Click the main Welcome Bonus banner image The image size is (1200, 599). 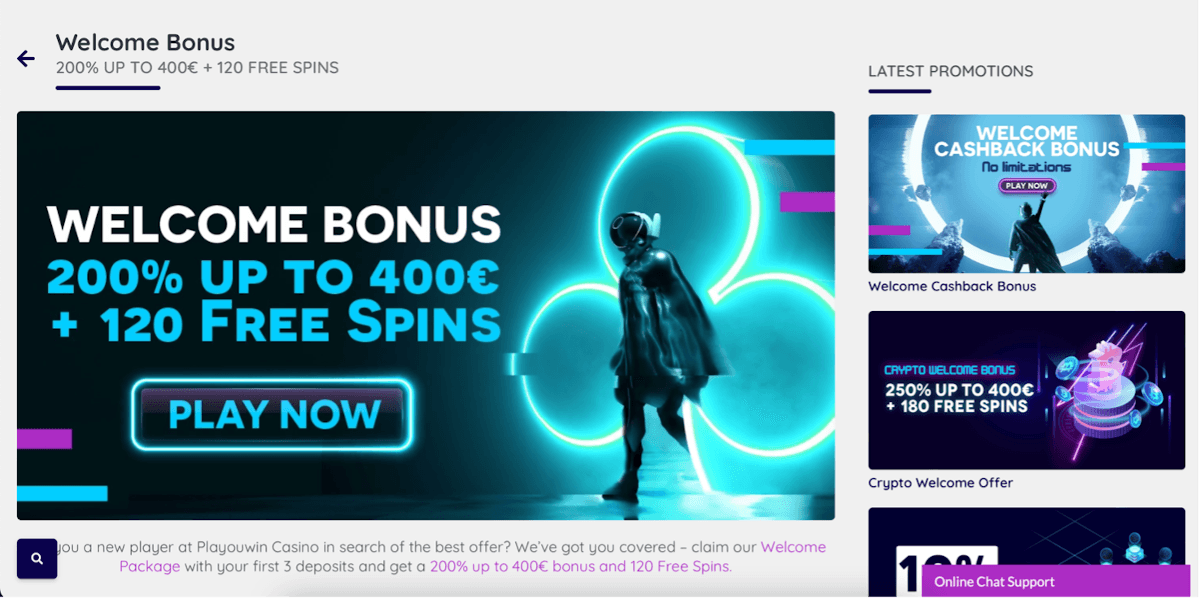tap(426, 315)
